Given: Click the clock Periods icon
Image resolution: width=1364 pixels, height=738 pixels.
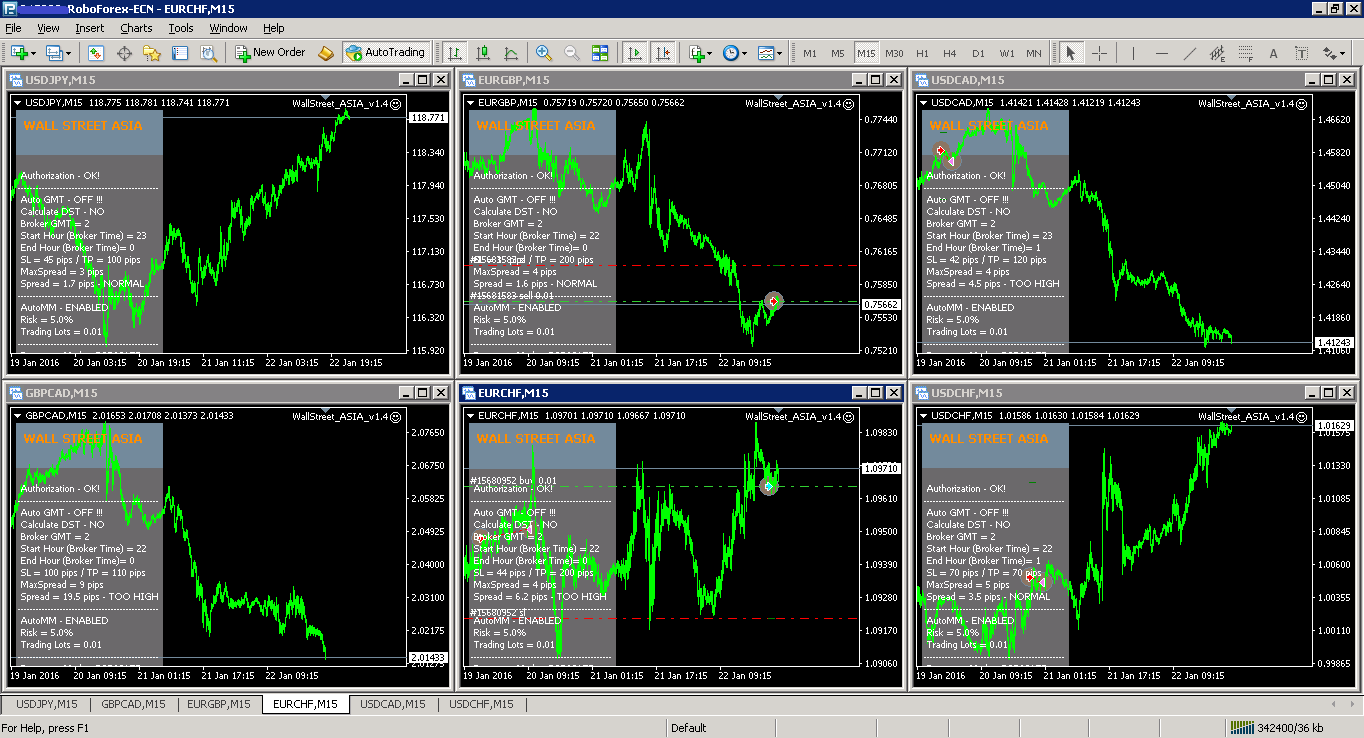Looking at the screenshot, I should (x=731, y=53).
